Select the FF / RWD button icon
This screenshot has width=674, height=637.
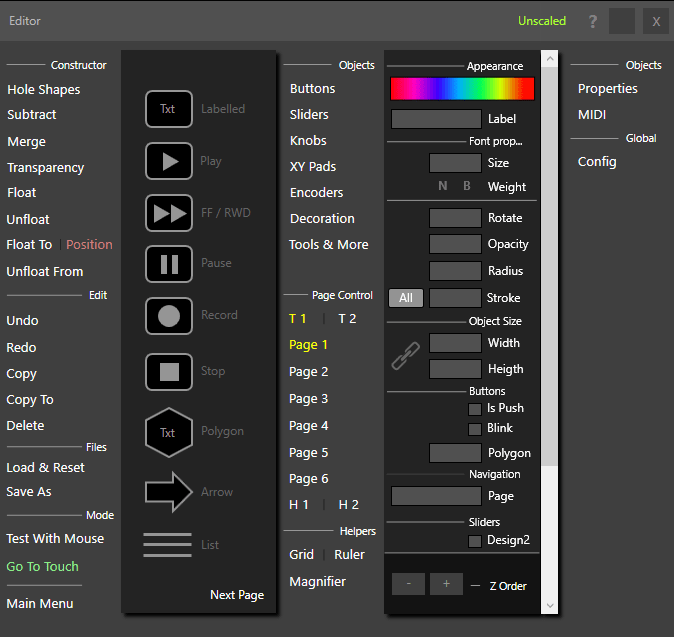coord(169,213)
